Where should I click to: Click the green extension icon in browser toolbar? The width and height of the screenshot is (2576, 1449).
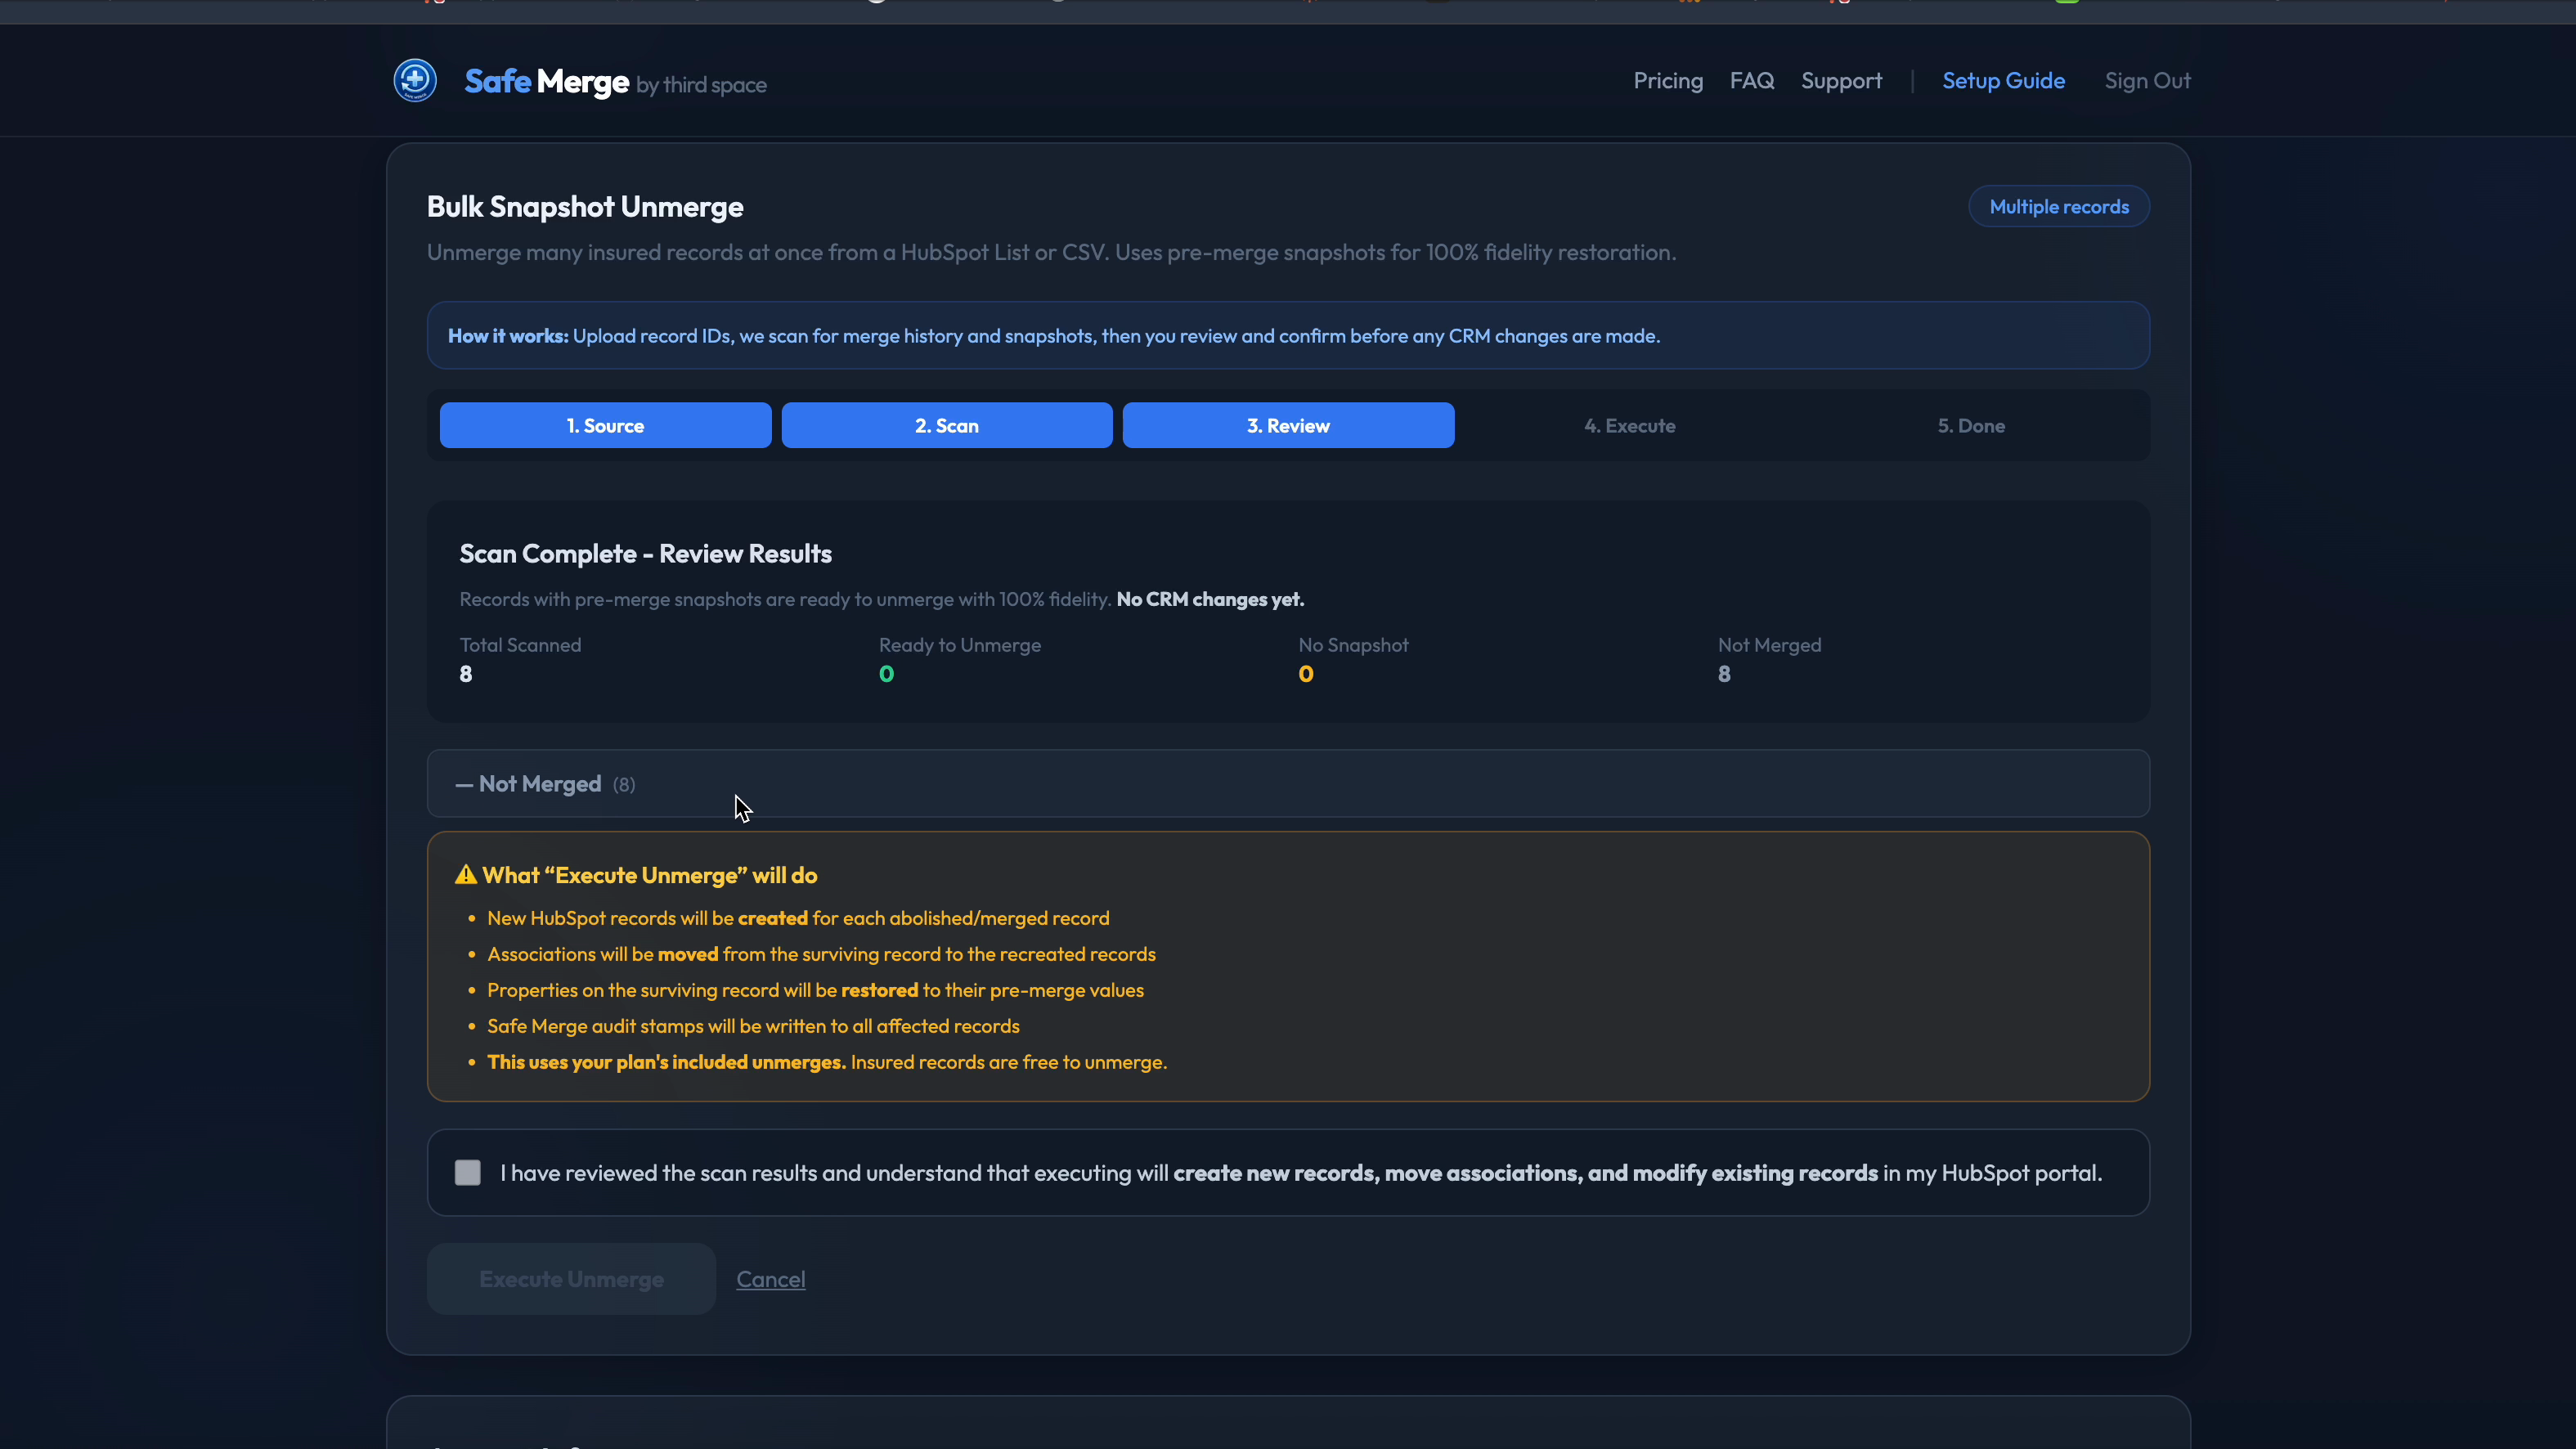(2067, 2)
